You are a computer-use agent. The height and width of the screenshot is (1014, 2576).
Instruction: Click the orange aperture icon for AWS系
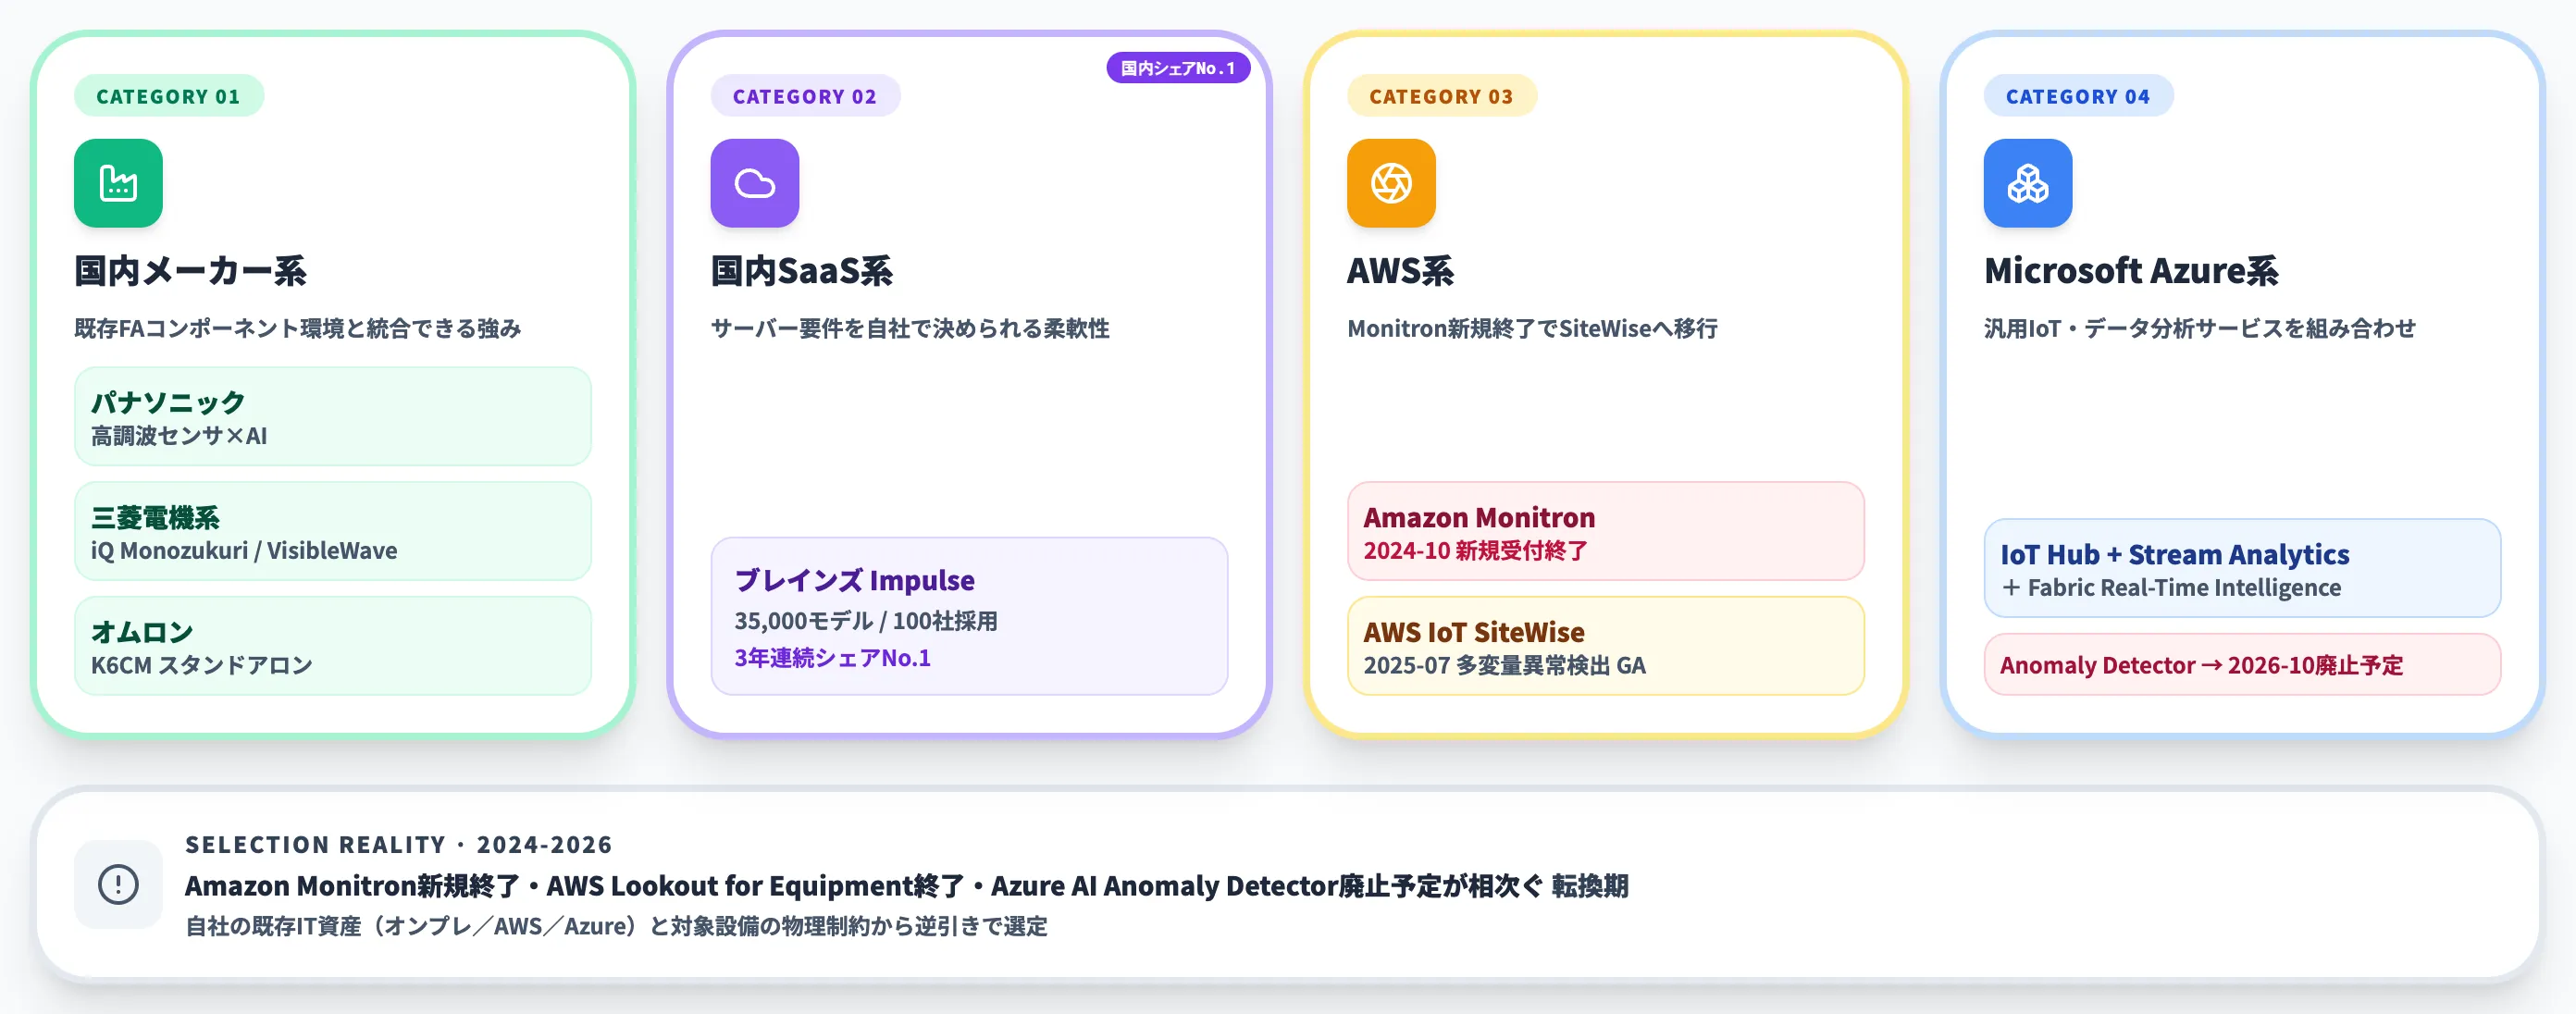point(1391,183)
